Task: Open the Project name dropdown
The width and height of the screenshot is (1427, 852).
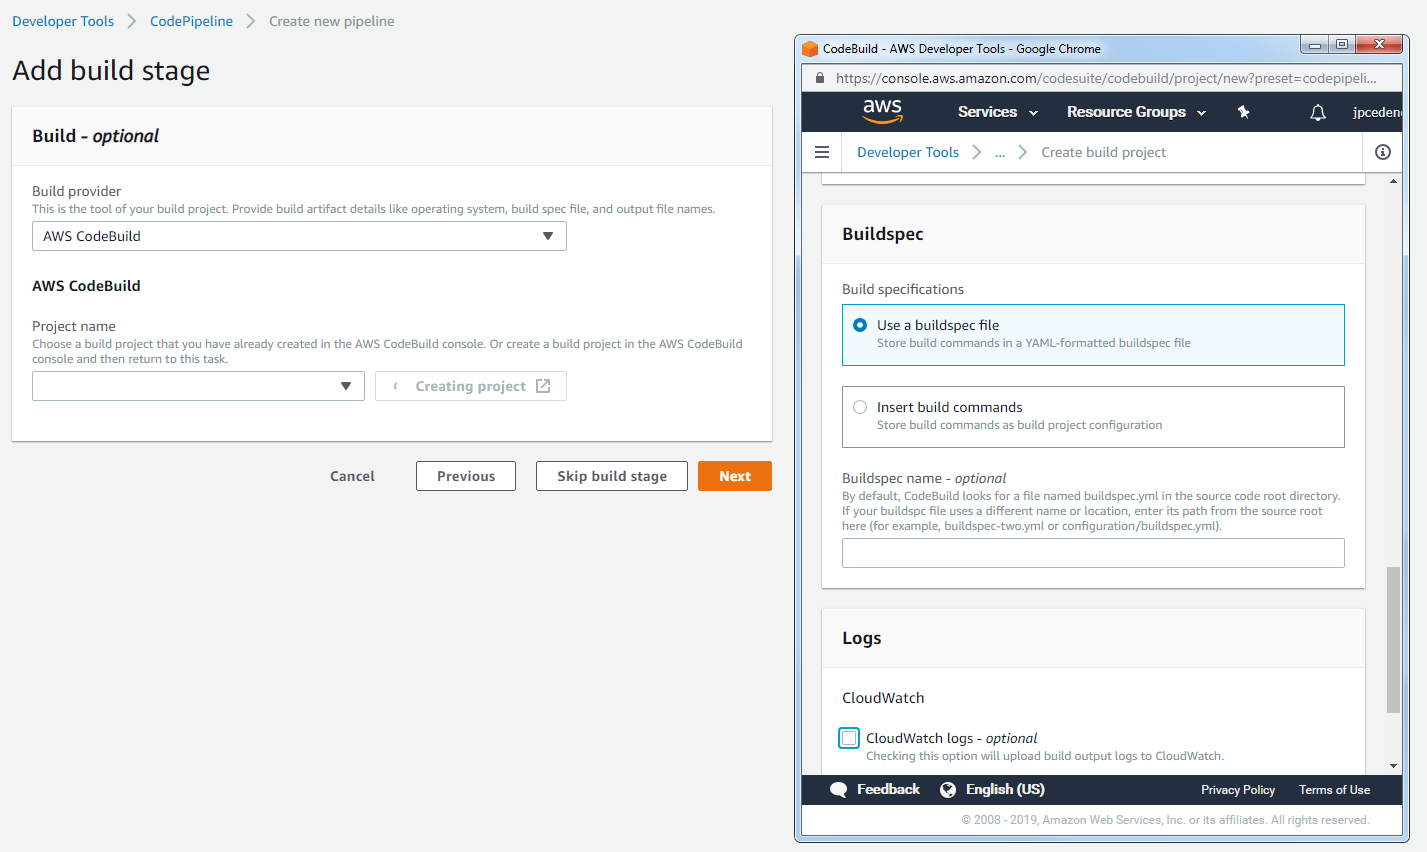Action: pyautogui.click(x=198, y=386)
